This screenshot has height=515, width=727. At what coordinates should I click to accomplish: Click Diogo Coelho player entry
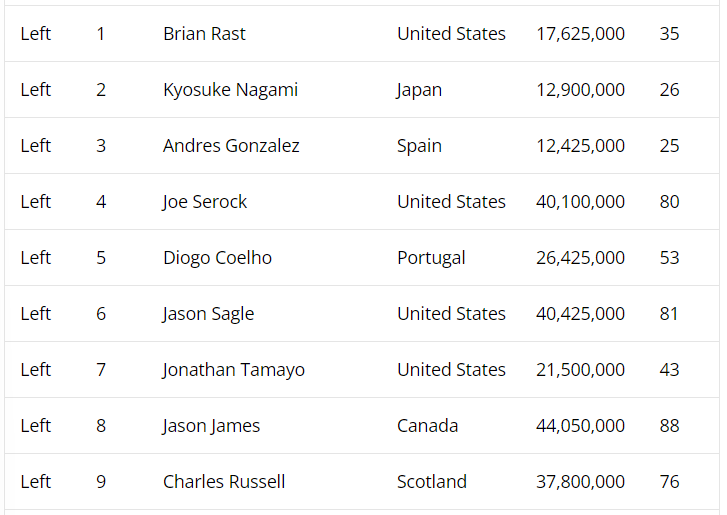point(217,258)
